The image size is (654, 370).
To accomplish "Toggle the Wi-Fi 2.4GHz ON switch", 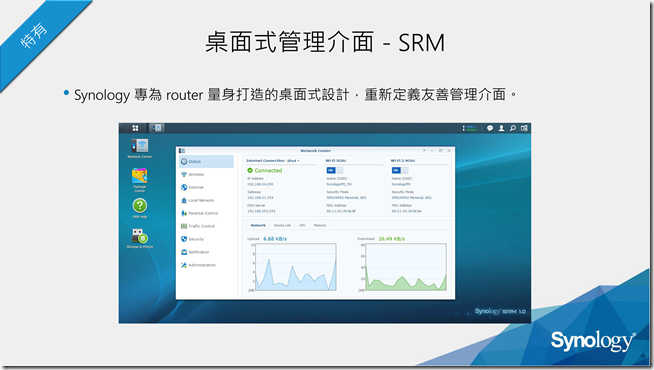I will [400, 170].
